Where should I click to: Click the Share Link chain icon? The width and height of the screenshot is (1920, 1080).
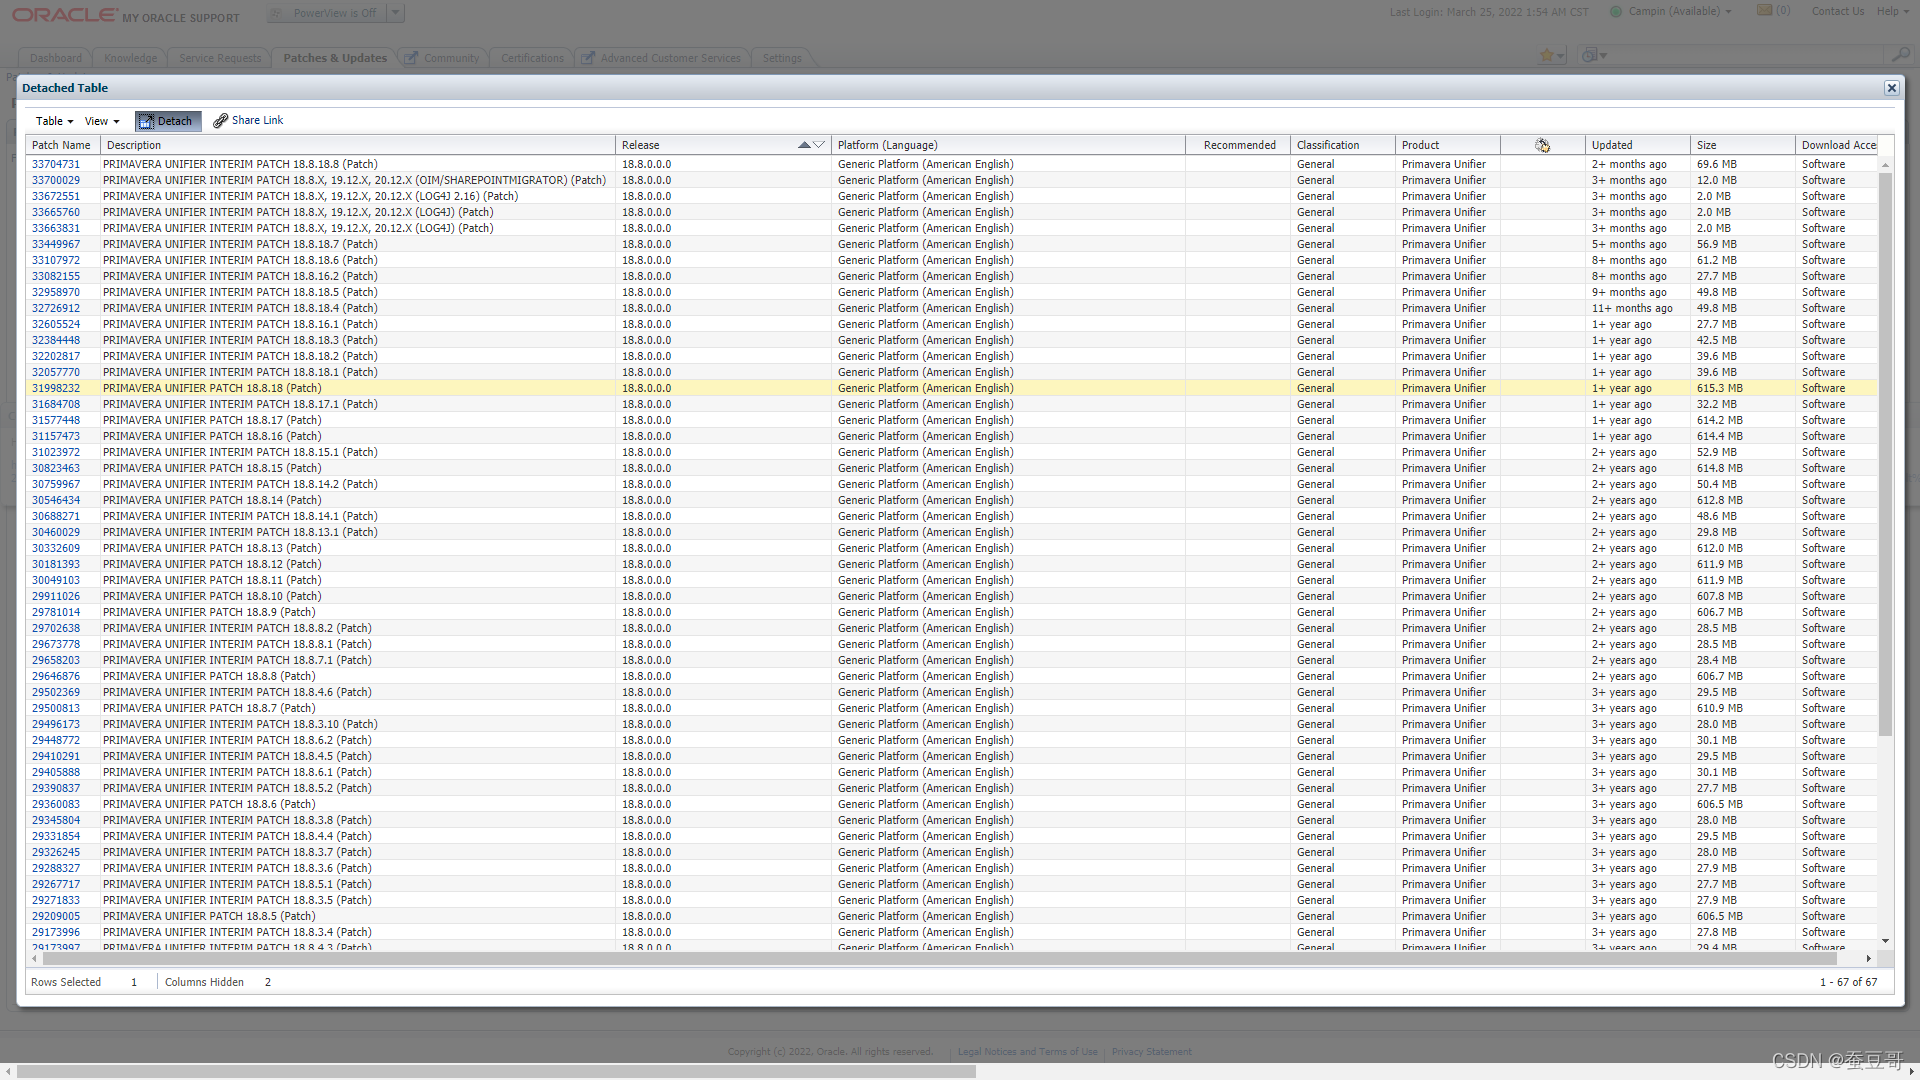[220, 121]
